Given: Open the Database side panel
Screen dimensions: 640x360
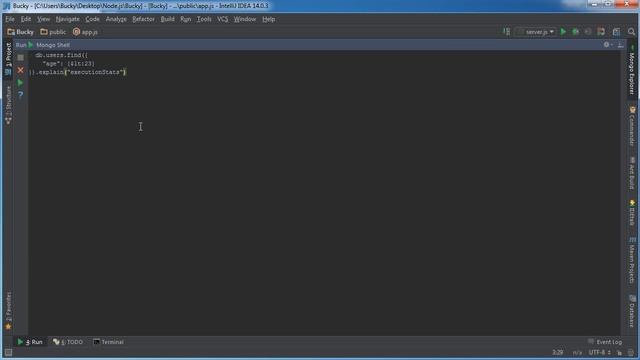Looking at the screenshot, I should (632, 311).
